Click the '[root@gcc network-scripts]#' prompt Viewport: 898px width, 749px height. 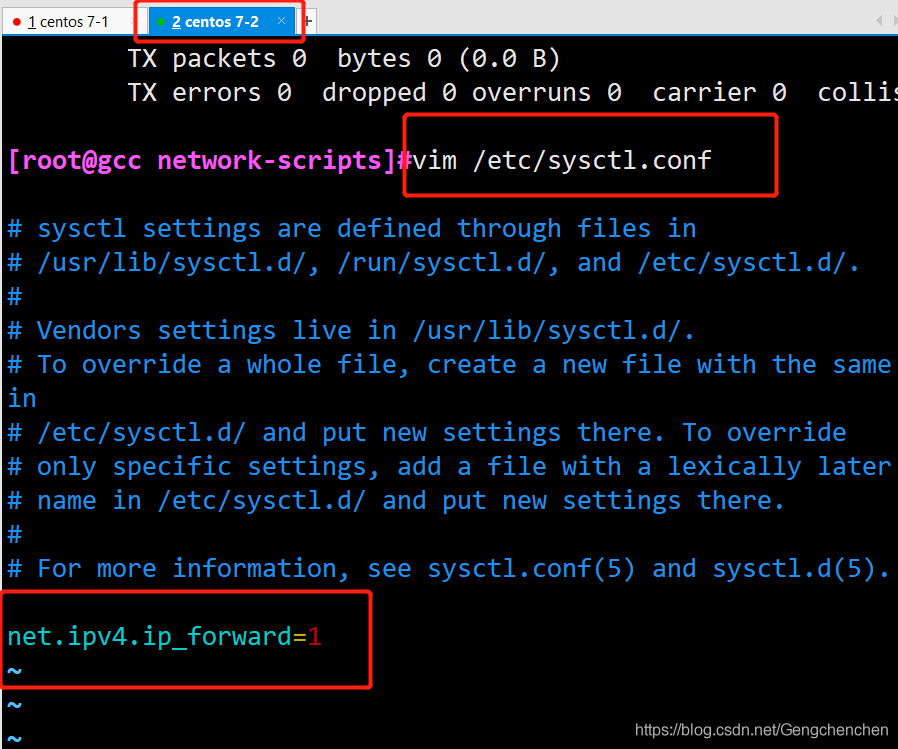[x=210, y=161]
